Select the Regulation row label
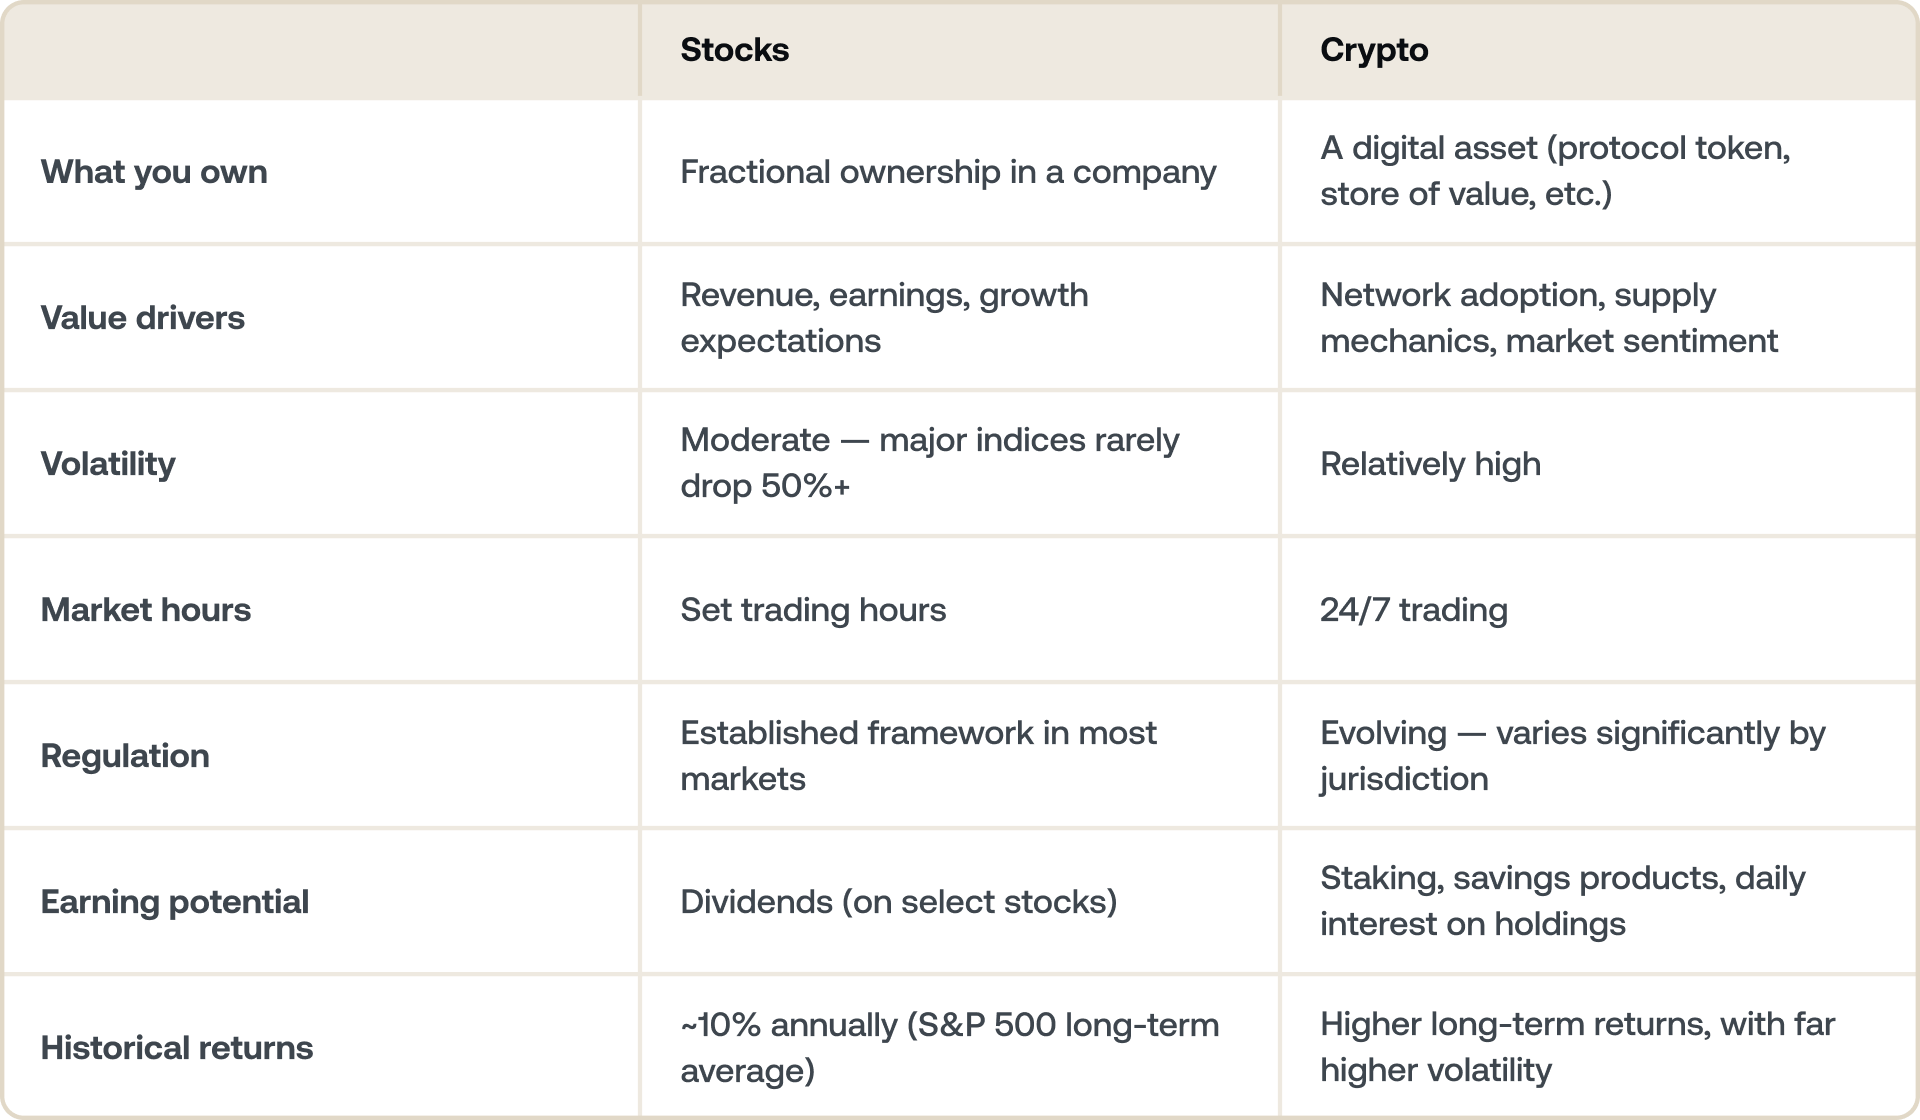The width and height of the screenshot is (1920, 1120). (x=125, y=756)
